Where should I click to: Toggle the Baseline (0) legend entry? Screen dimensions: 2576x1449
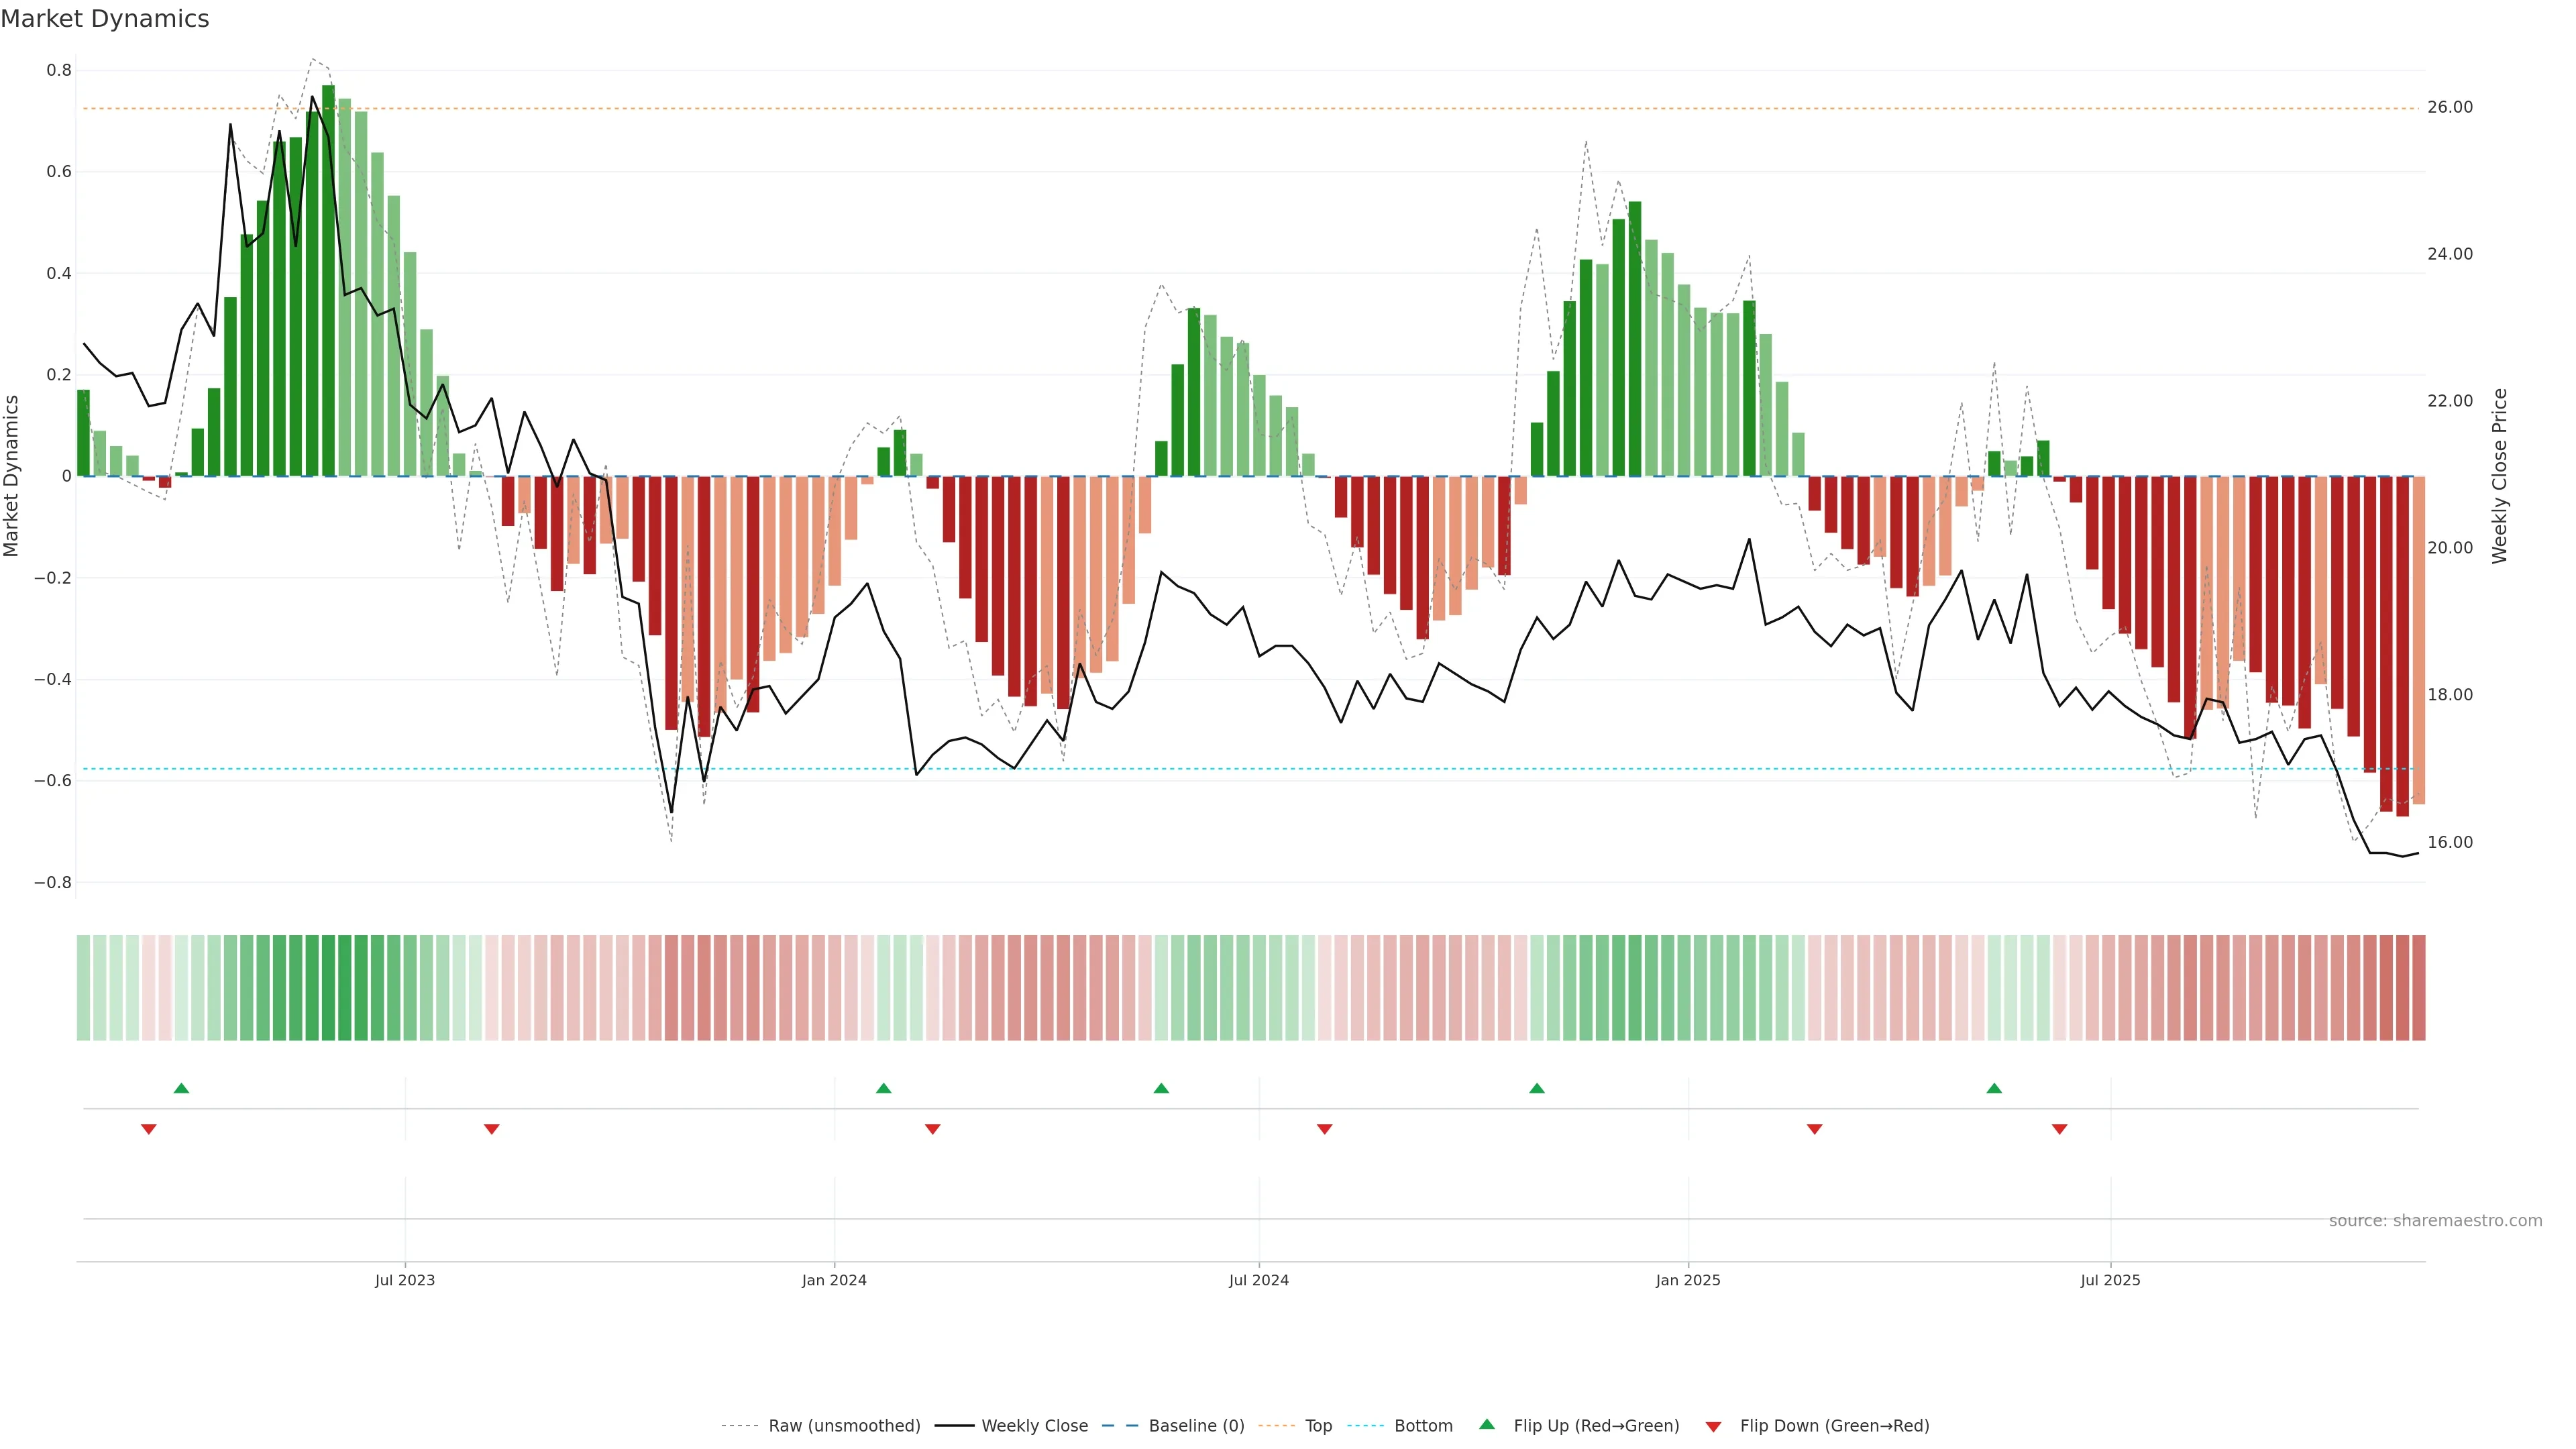click(x=1196, y=1426)
